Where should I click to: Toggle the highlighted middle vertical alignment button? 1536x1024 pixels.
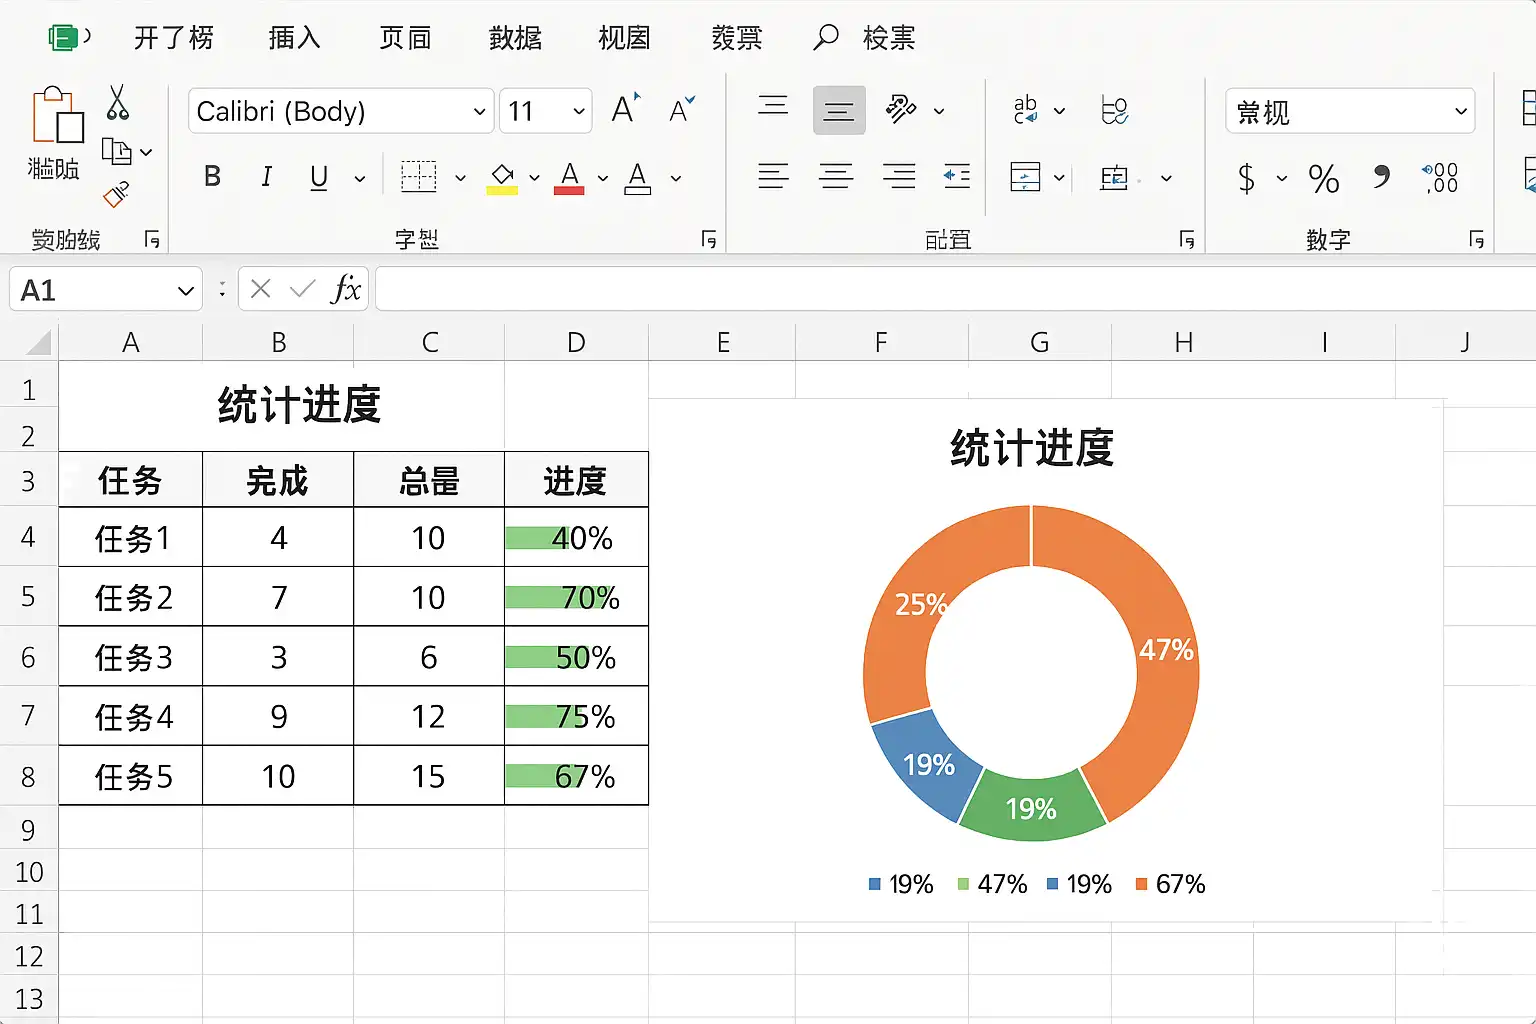coord(839,110)
